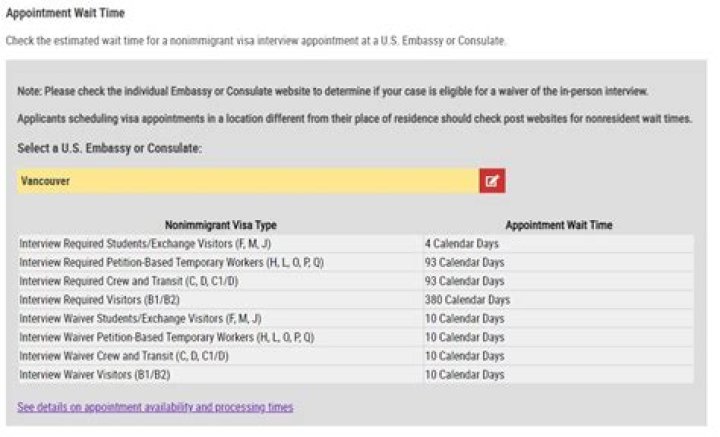The height and width of the screenshot is (437, 720).
Task: Click the 380 Calendar Days wait time
Action: [x=467, y=300]
